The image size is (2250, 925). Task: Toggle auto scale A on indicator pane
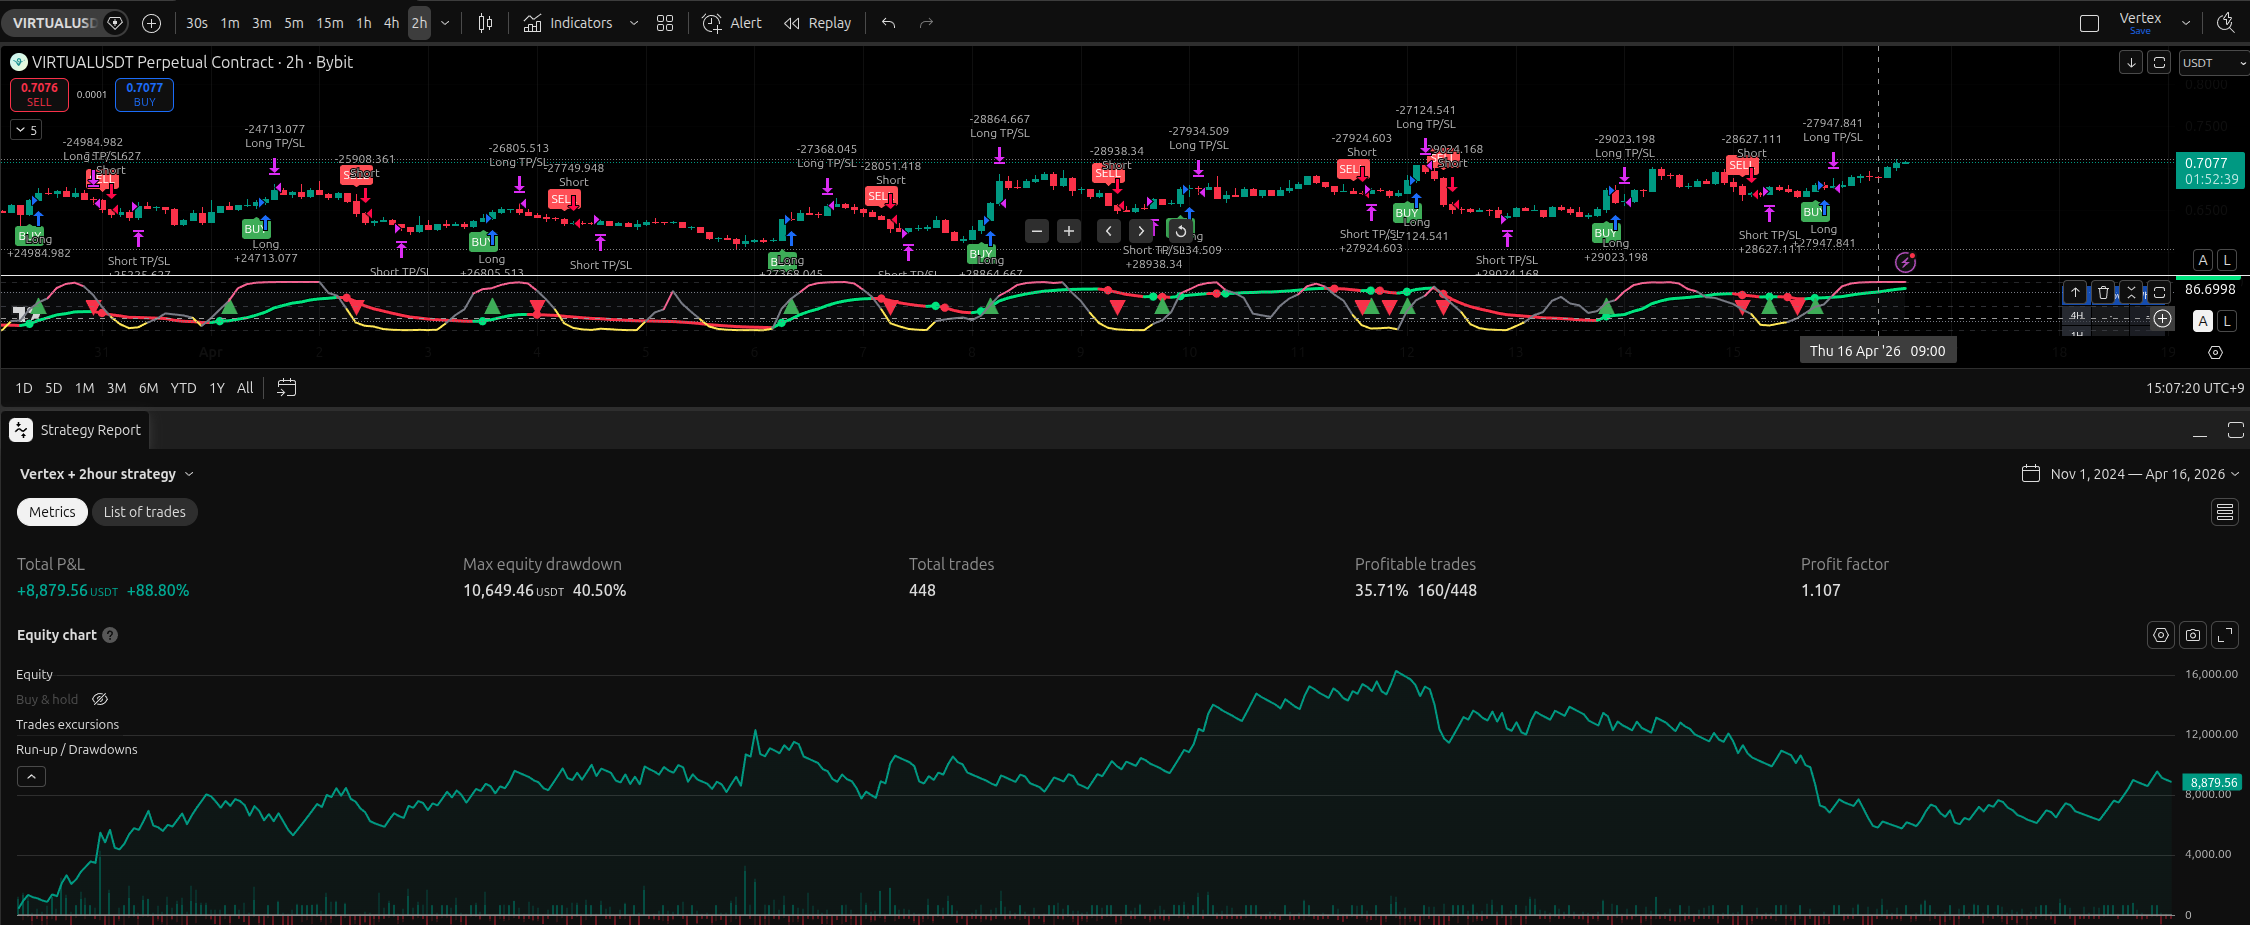[2203, 321]
